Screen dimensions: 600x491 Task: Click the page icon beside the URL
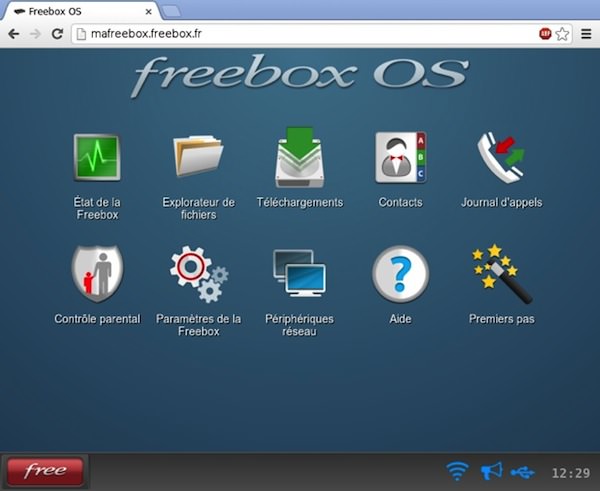81,34
